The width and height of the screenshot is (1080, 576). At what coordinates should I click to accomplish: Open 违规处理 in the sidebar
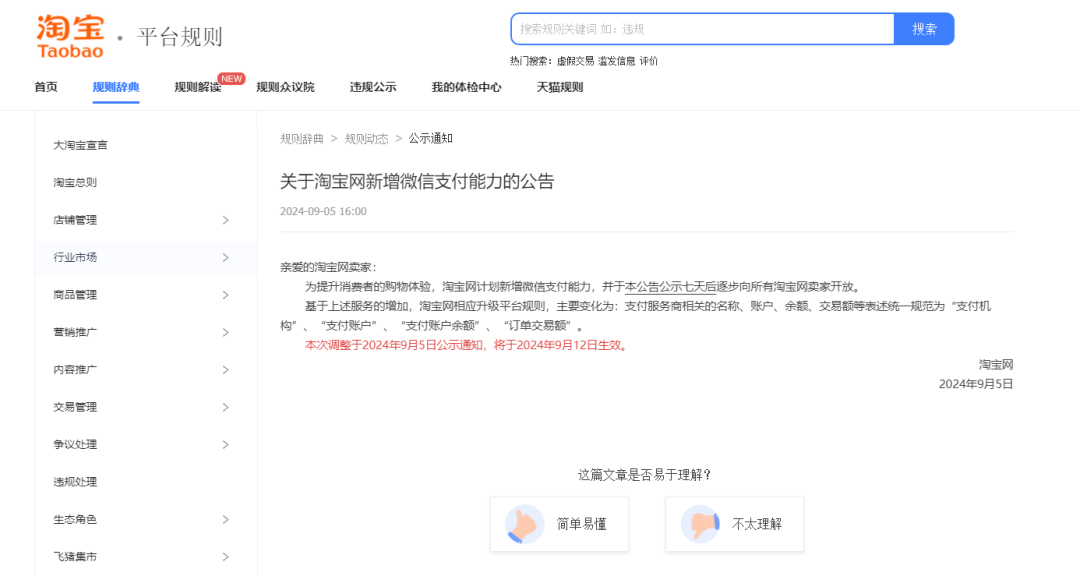[75, 482]
